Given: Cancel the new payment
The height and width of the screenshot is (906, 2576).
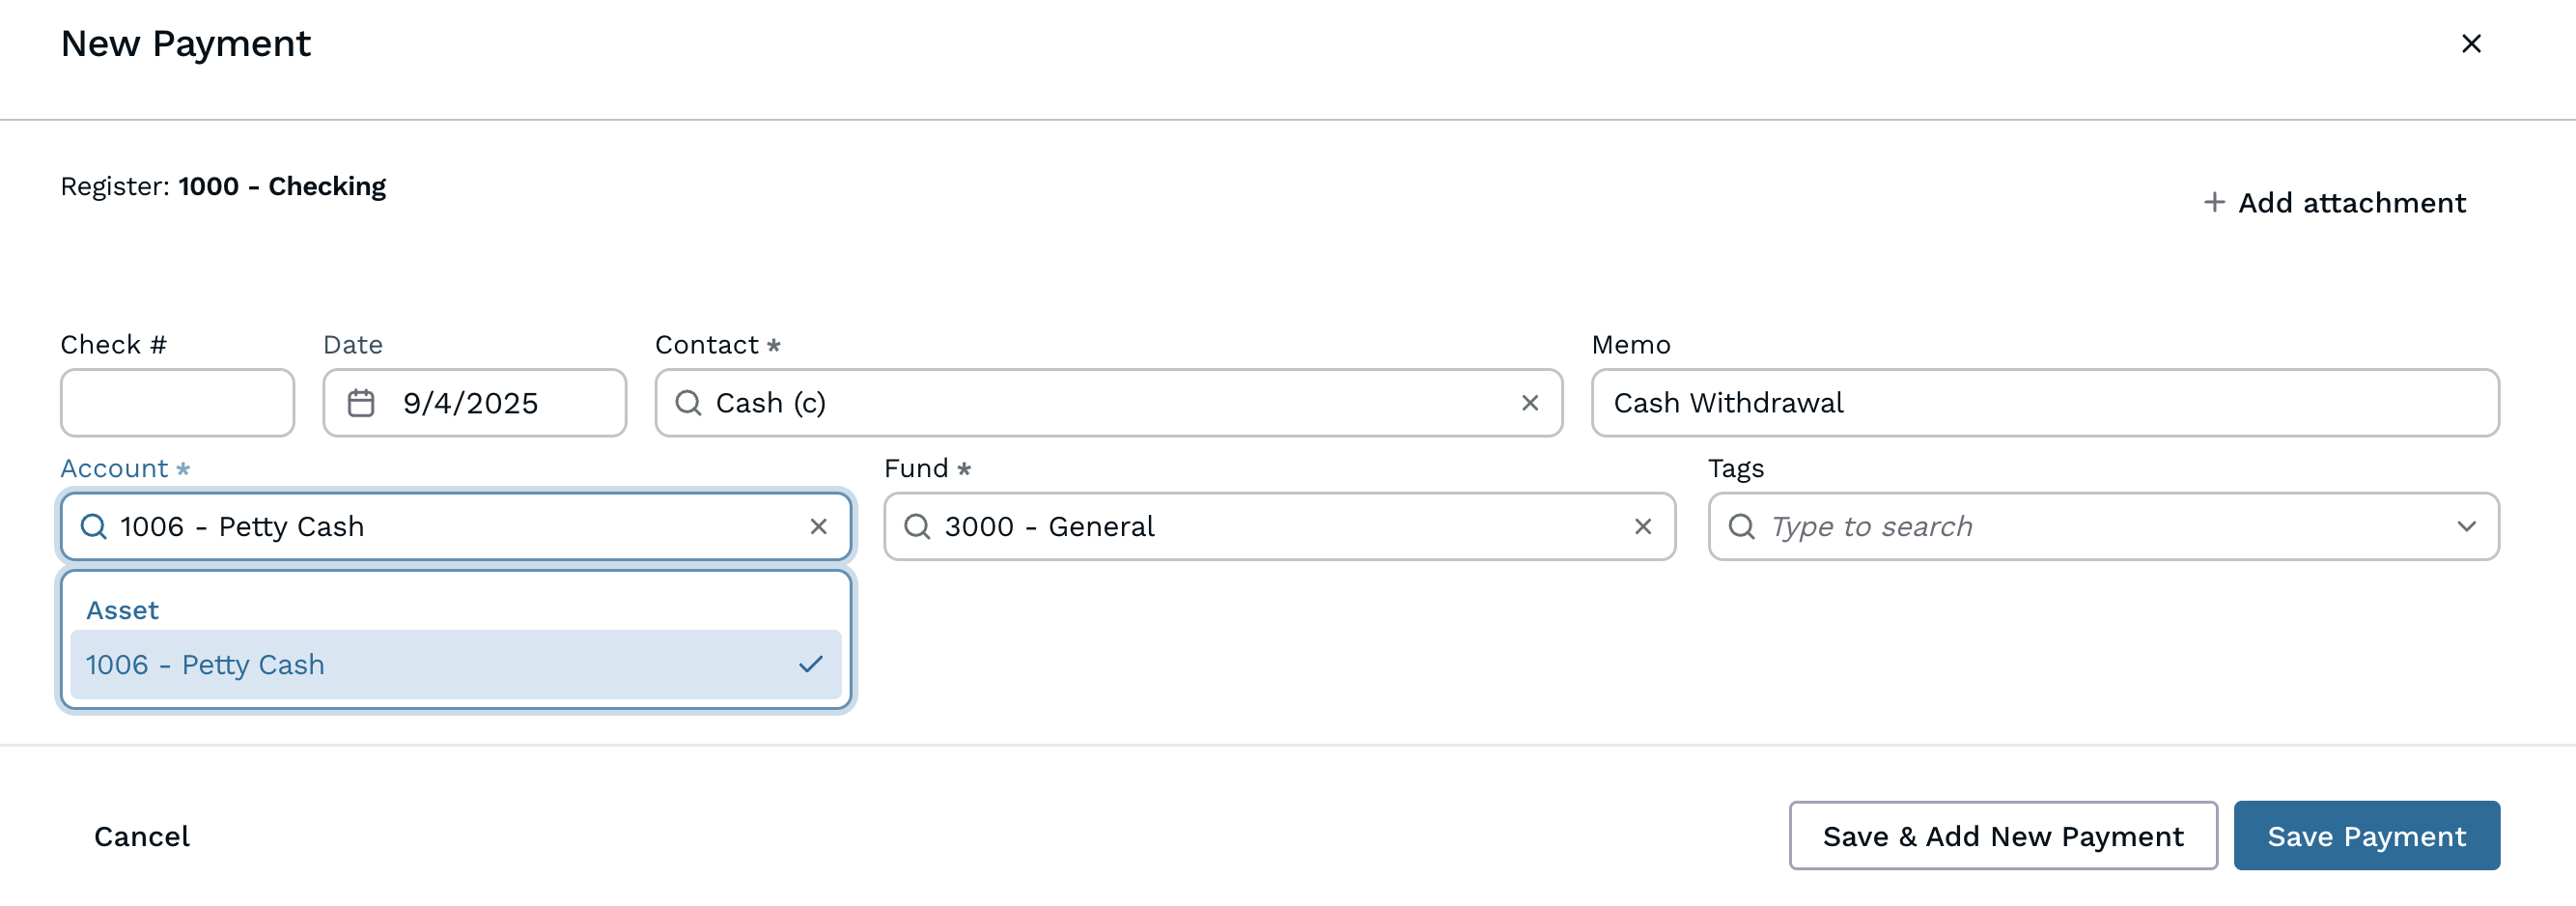Looking at the screenshot, I should [142, 836].
